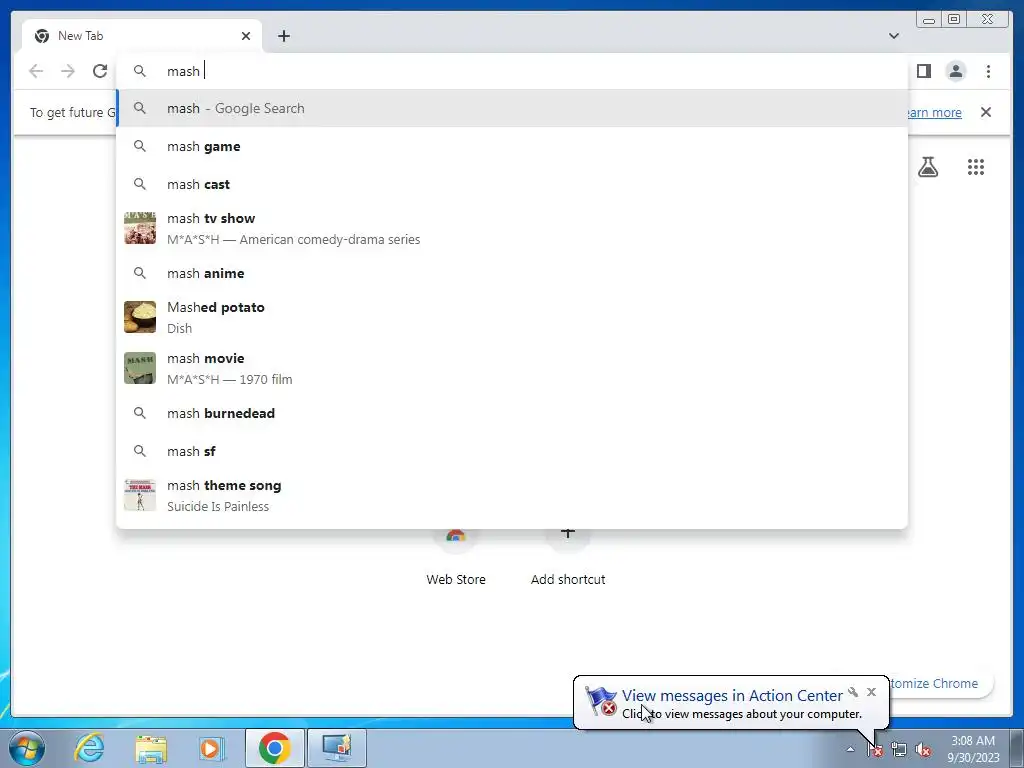Screen dimensions: 1024x768
Task: Click the wrench icon in Action Center balloon
Action: pos(853,692)
